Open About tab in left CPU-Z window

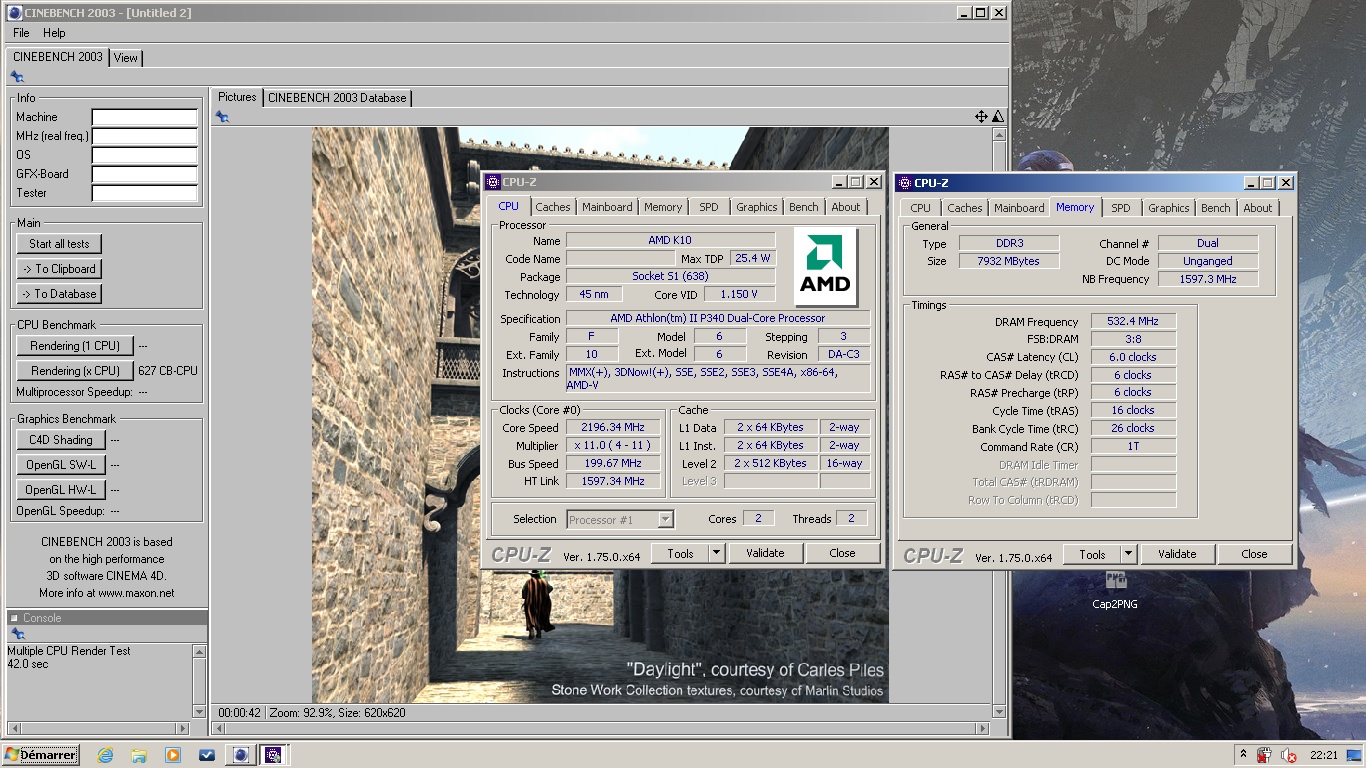(846, 207)
